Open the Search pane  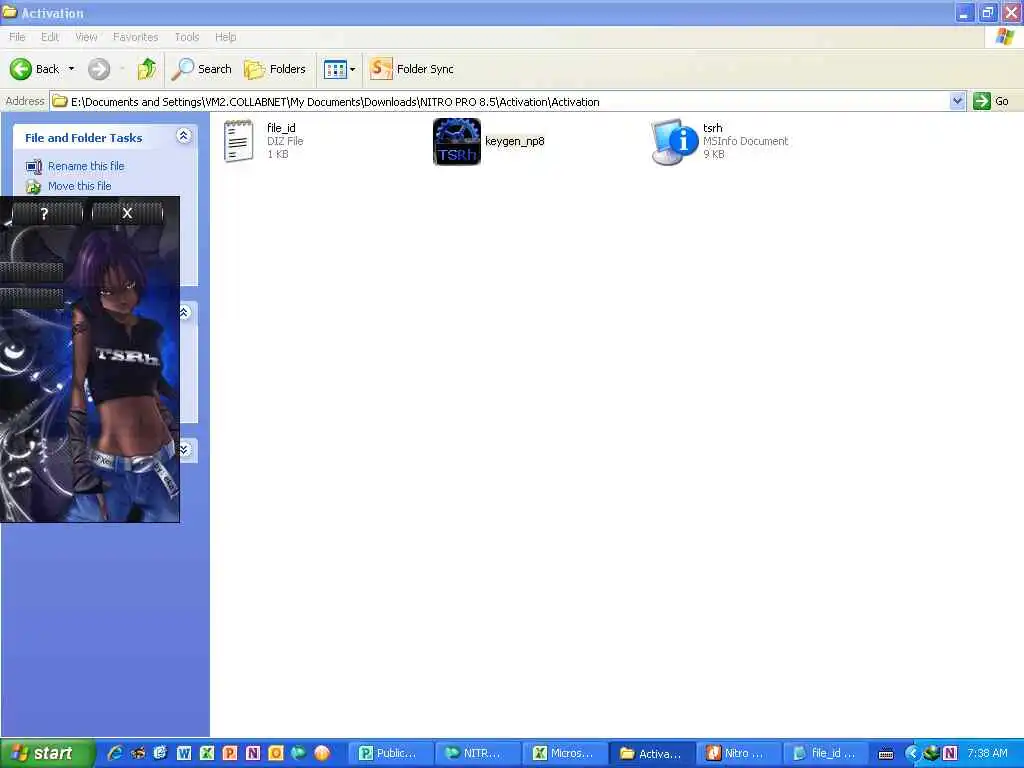pos(202,69)
